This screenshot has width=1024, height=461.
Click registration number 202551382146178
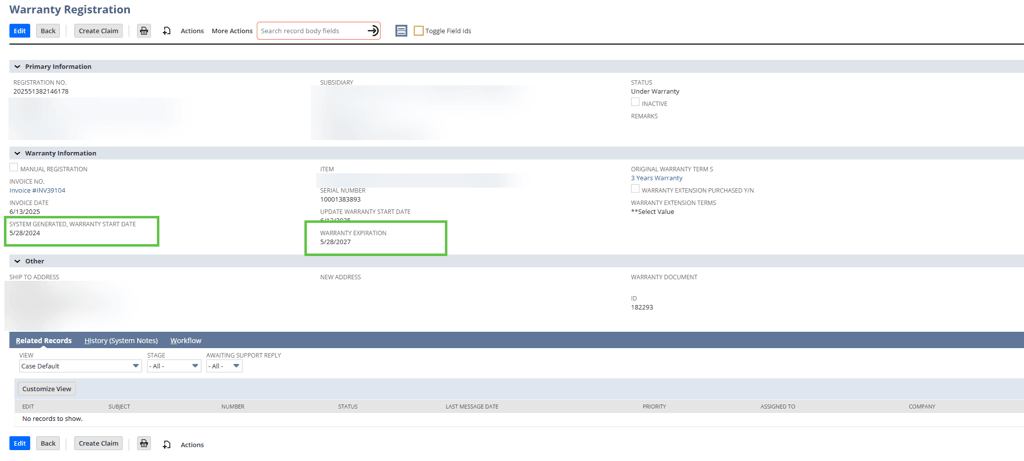point(40,91)
